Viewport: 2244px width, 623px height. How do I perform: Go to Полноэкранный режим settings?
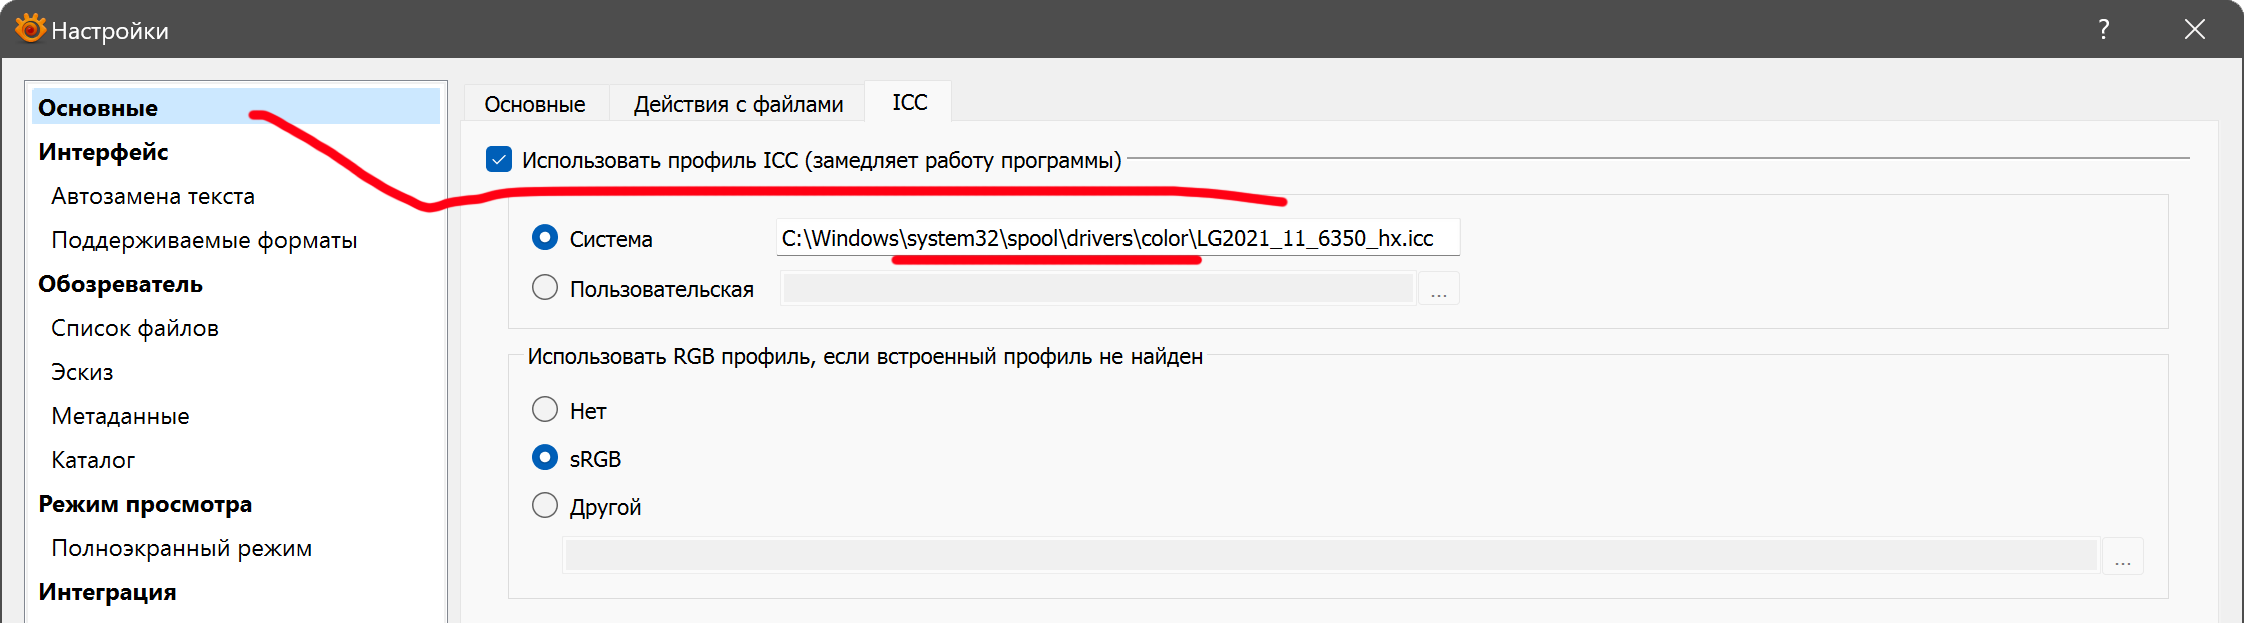click(x=181, y=548)
